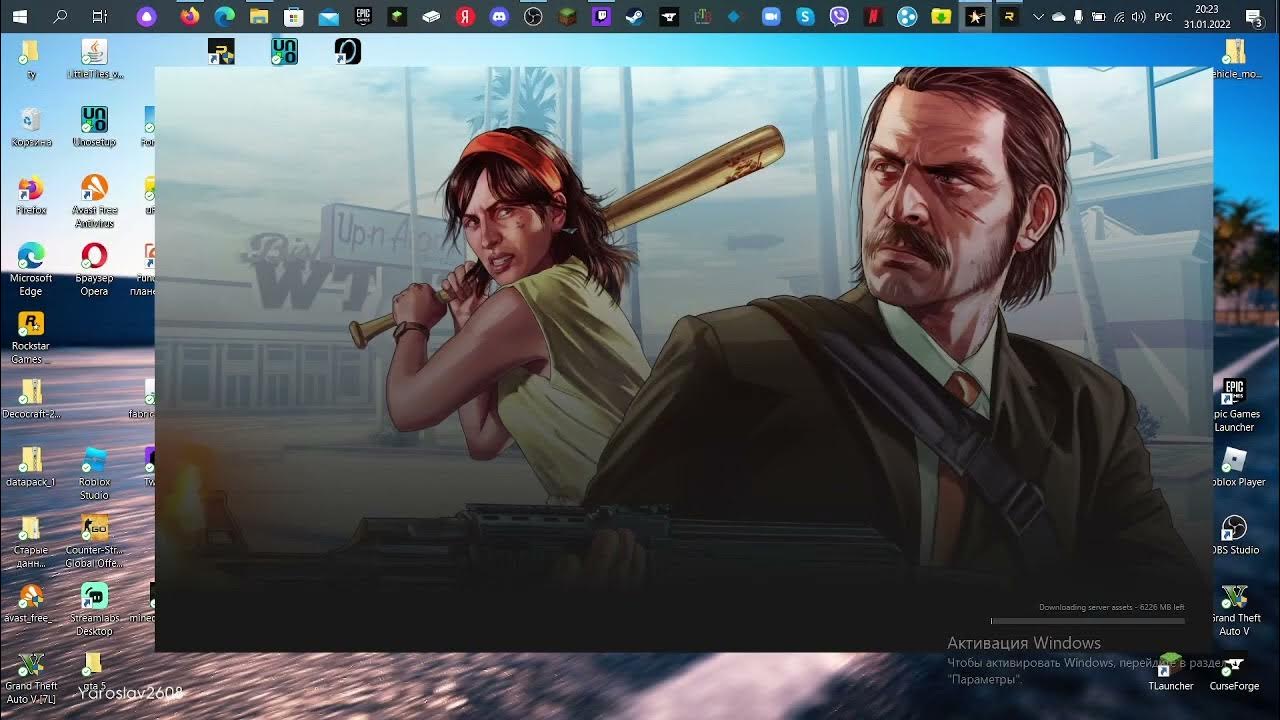Open Mail app from the taskbar
1280x720 pixels.
328,16
